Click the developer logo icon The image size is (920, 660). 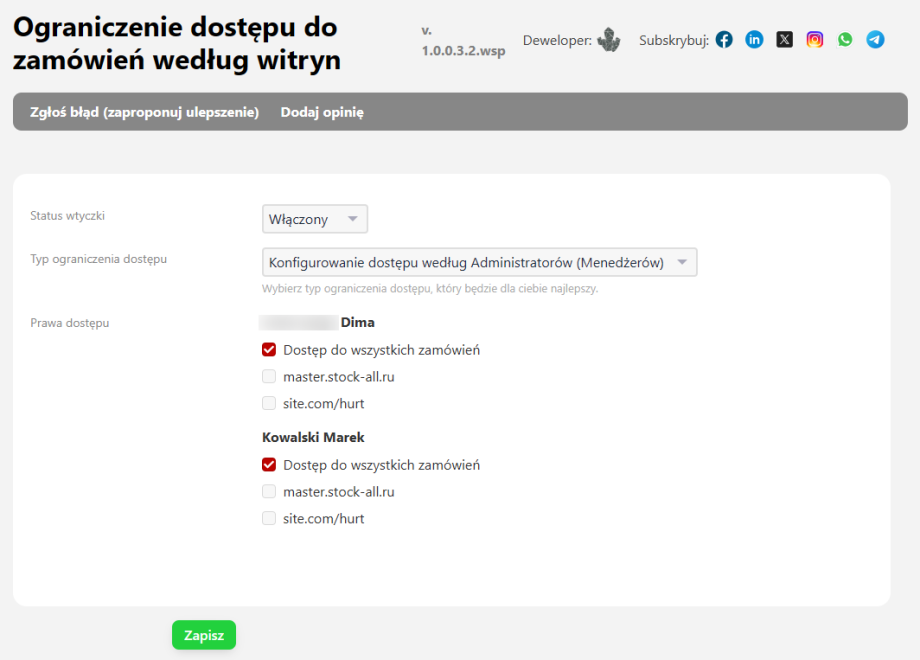(609, 40)
